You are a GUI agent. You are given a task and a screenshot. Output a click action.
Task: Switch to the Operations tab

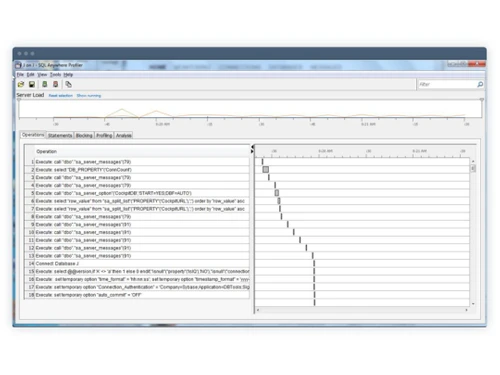[33, 135]
